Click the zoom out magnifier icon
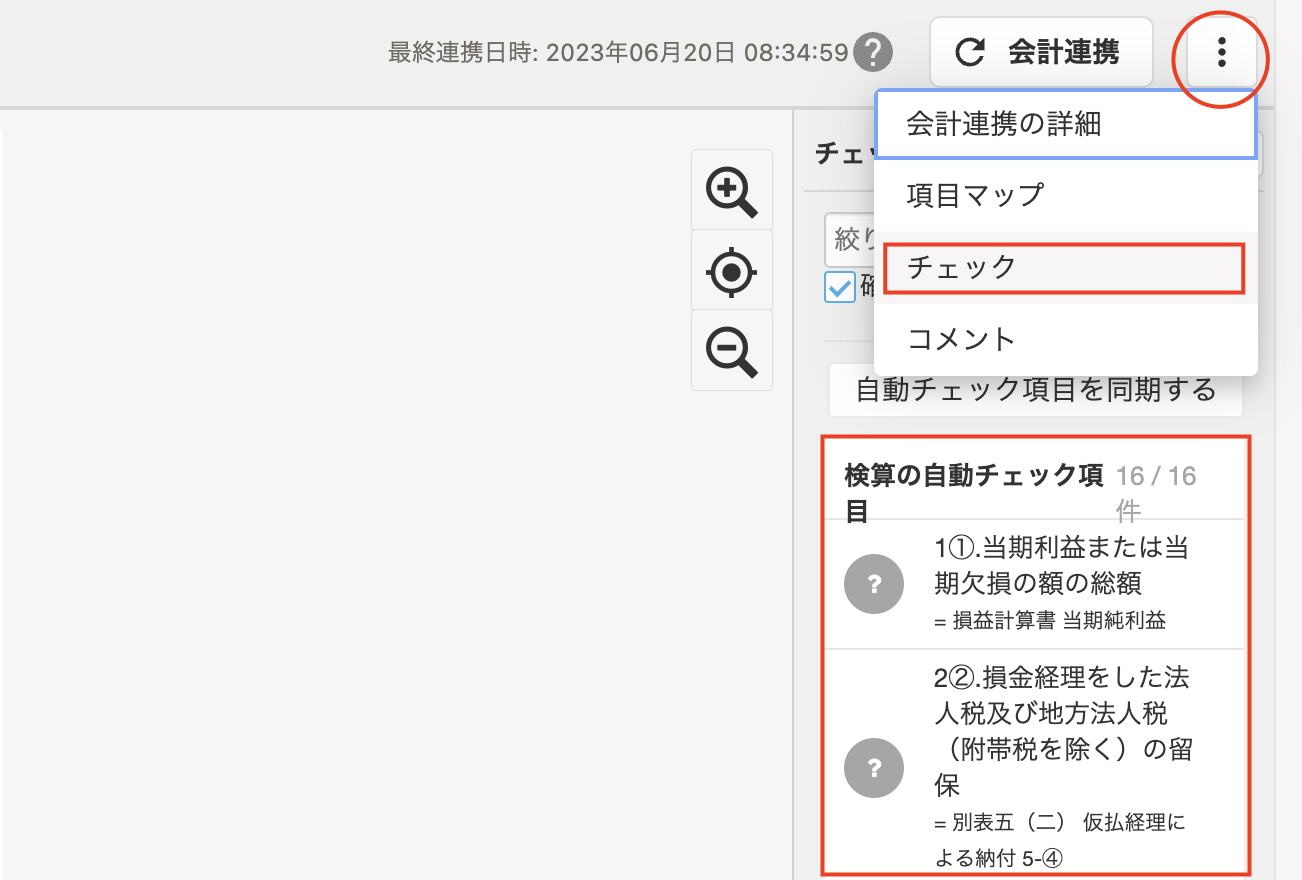Viewport: 1302px width, 880px height. tap(732, 351)
